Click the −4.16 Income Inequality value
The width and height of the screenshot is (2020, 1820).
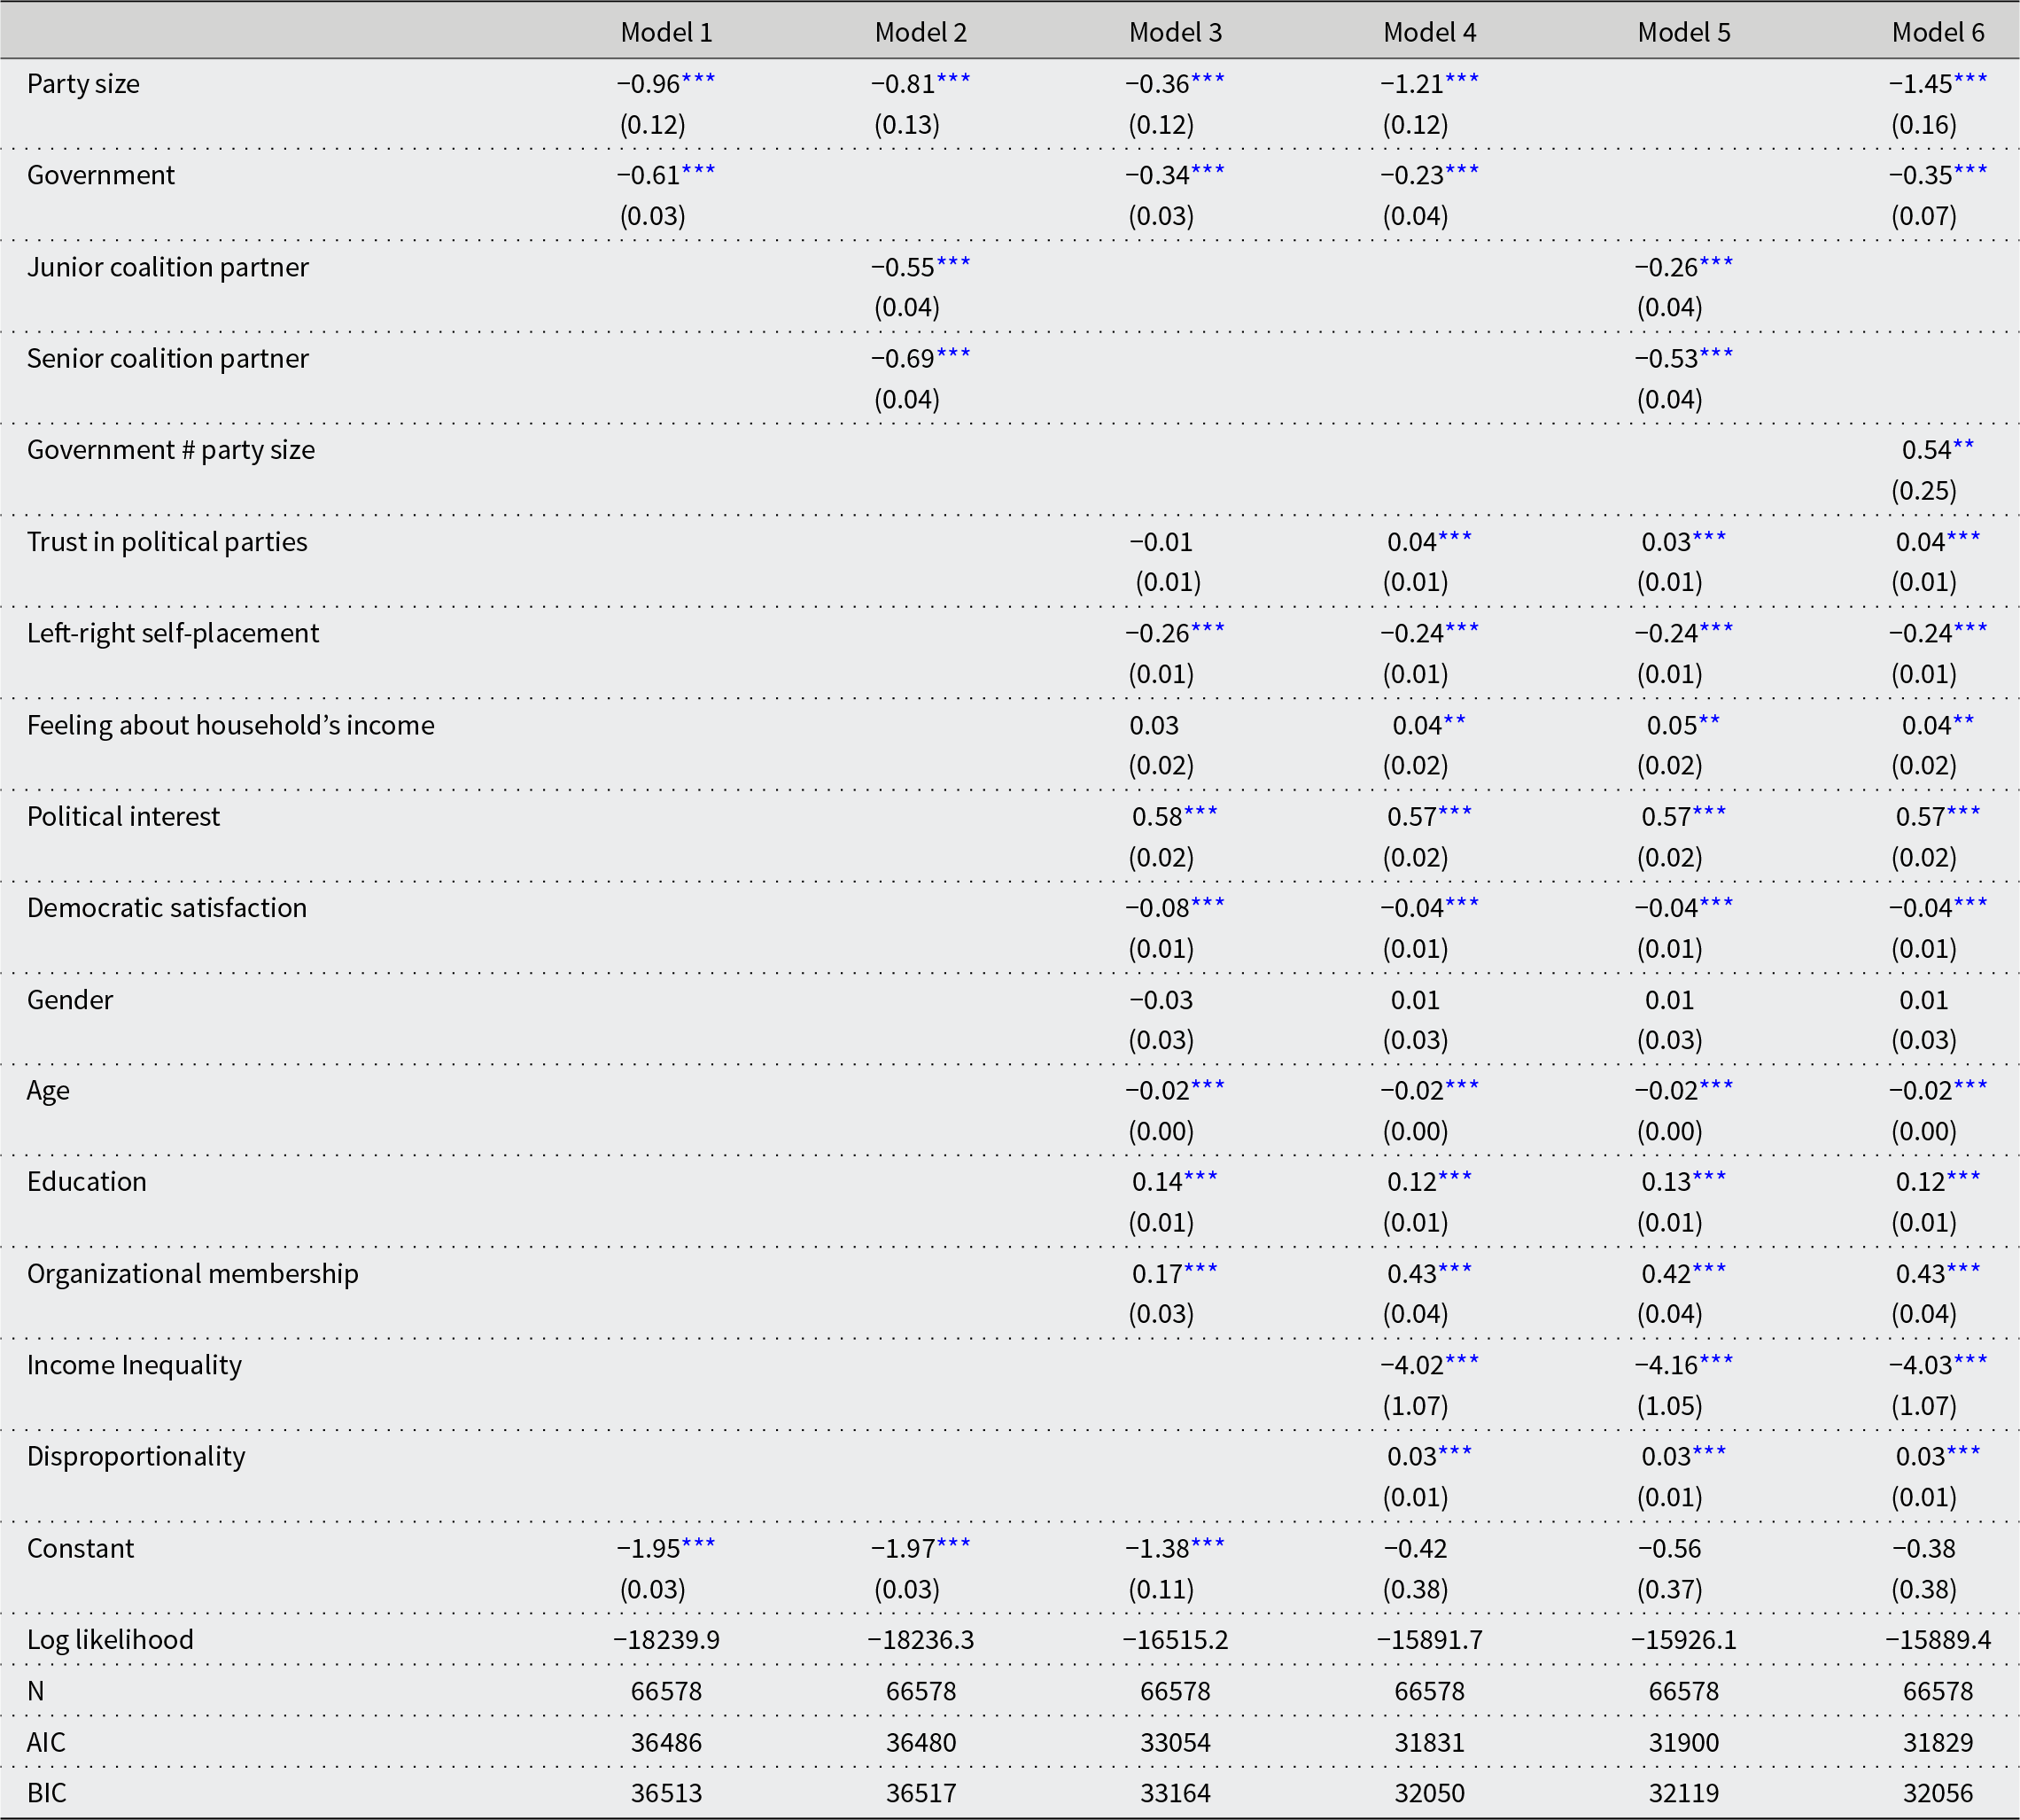pos(1666,1365)
